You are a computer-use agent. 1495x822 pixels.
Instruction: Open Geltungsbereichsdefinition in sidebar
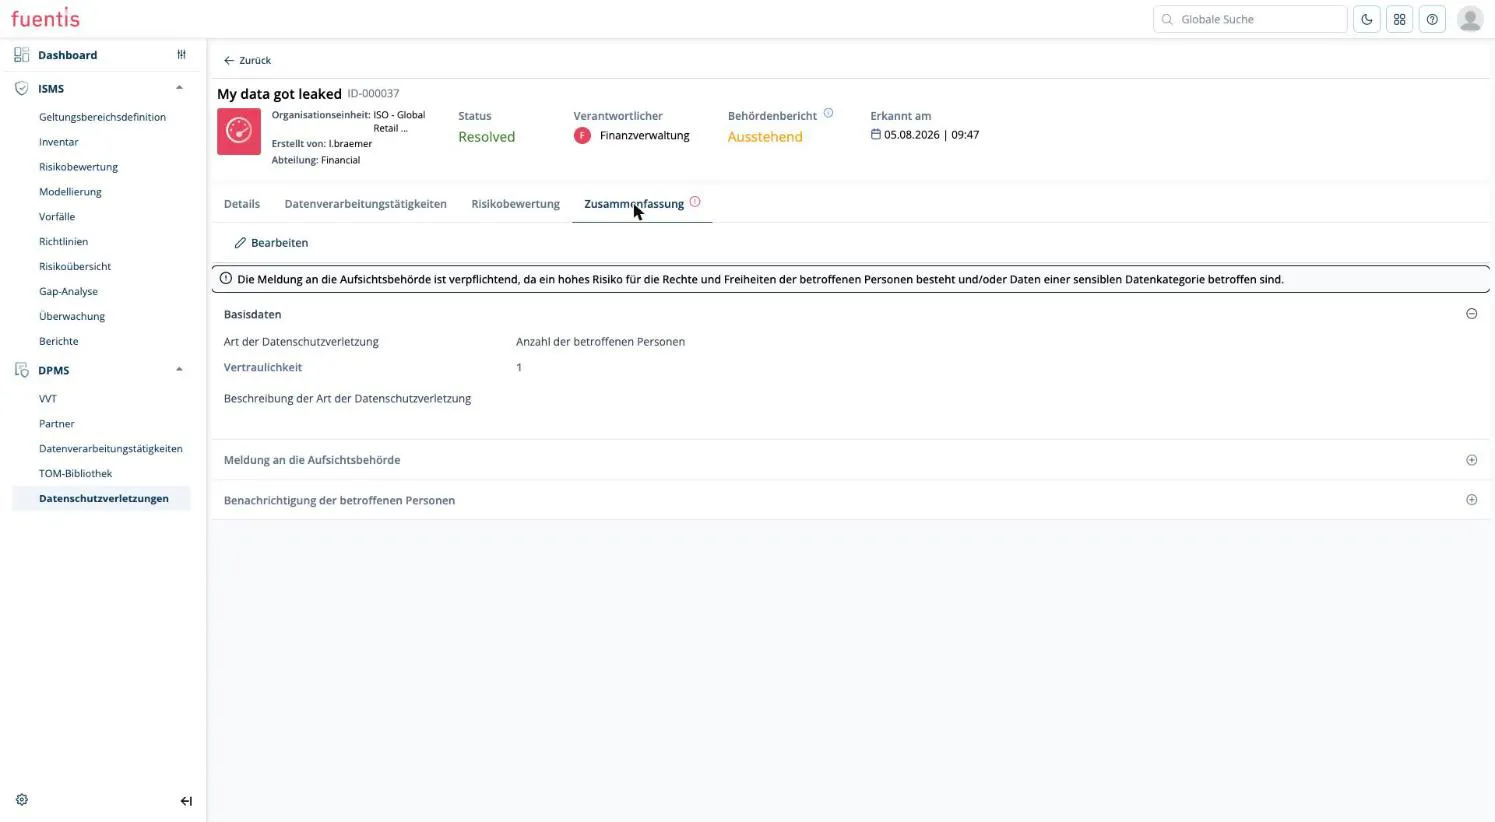click(x=102, y=117)
